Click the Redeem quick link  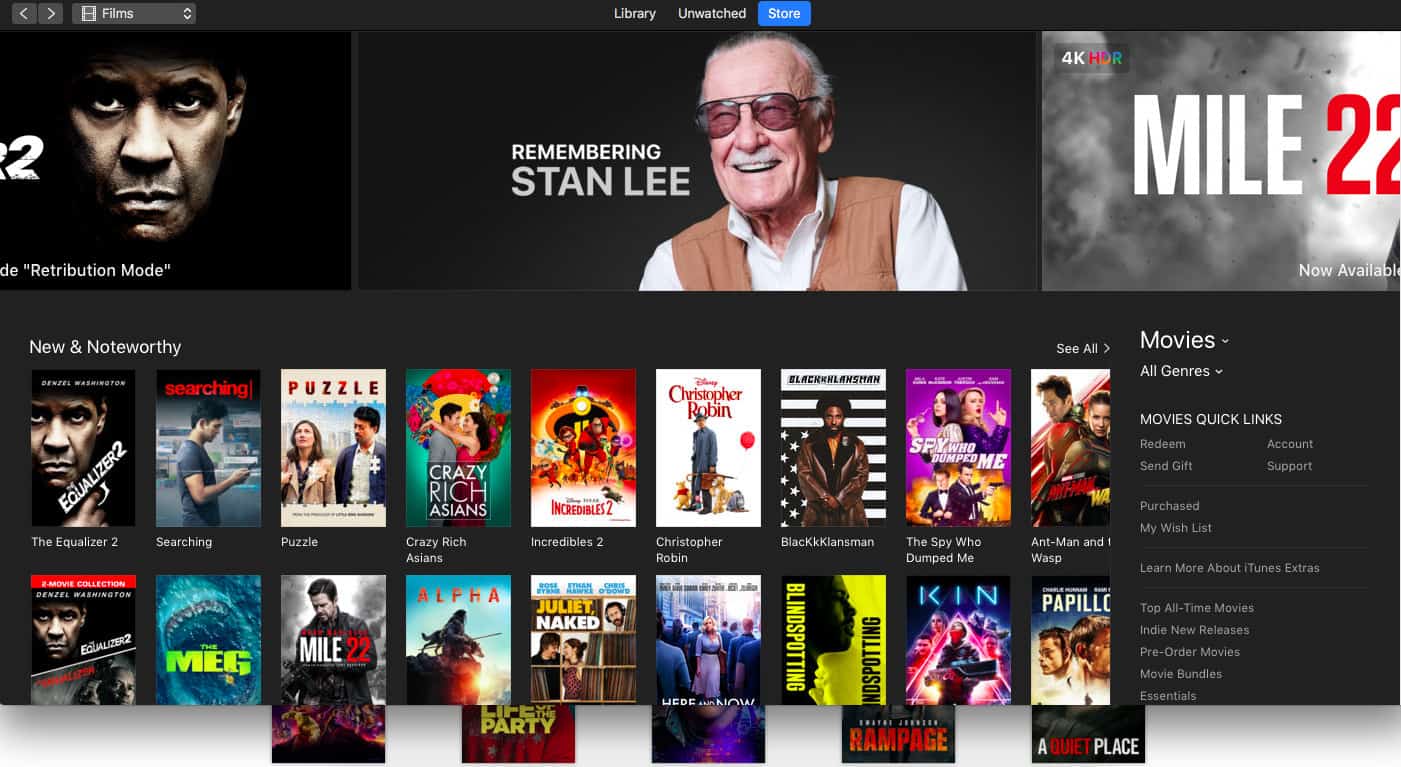(1162, 444)
